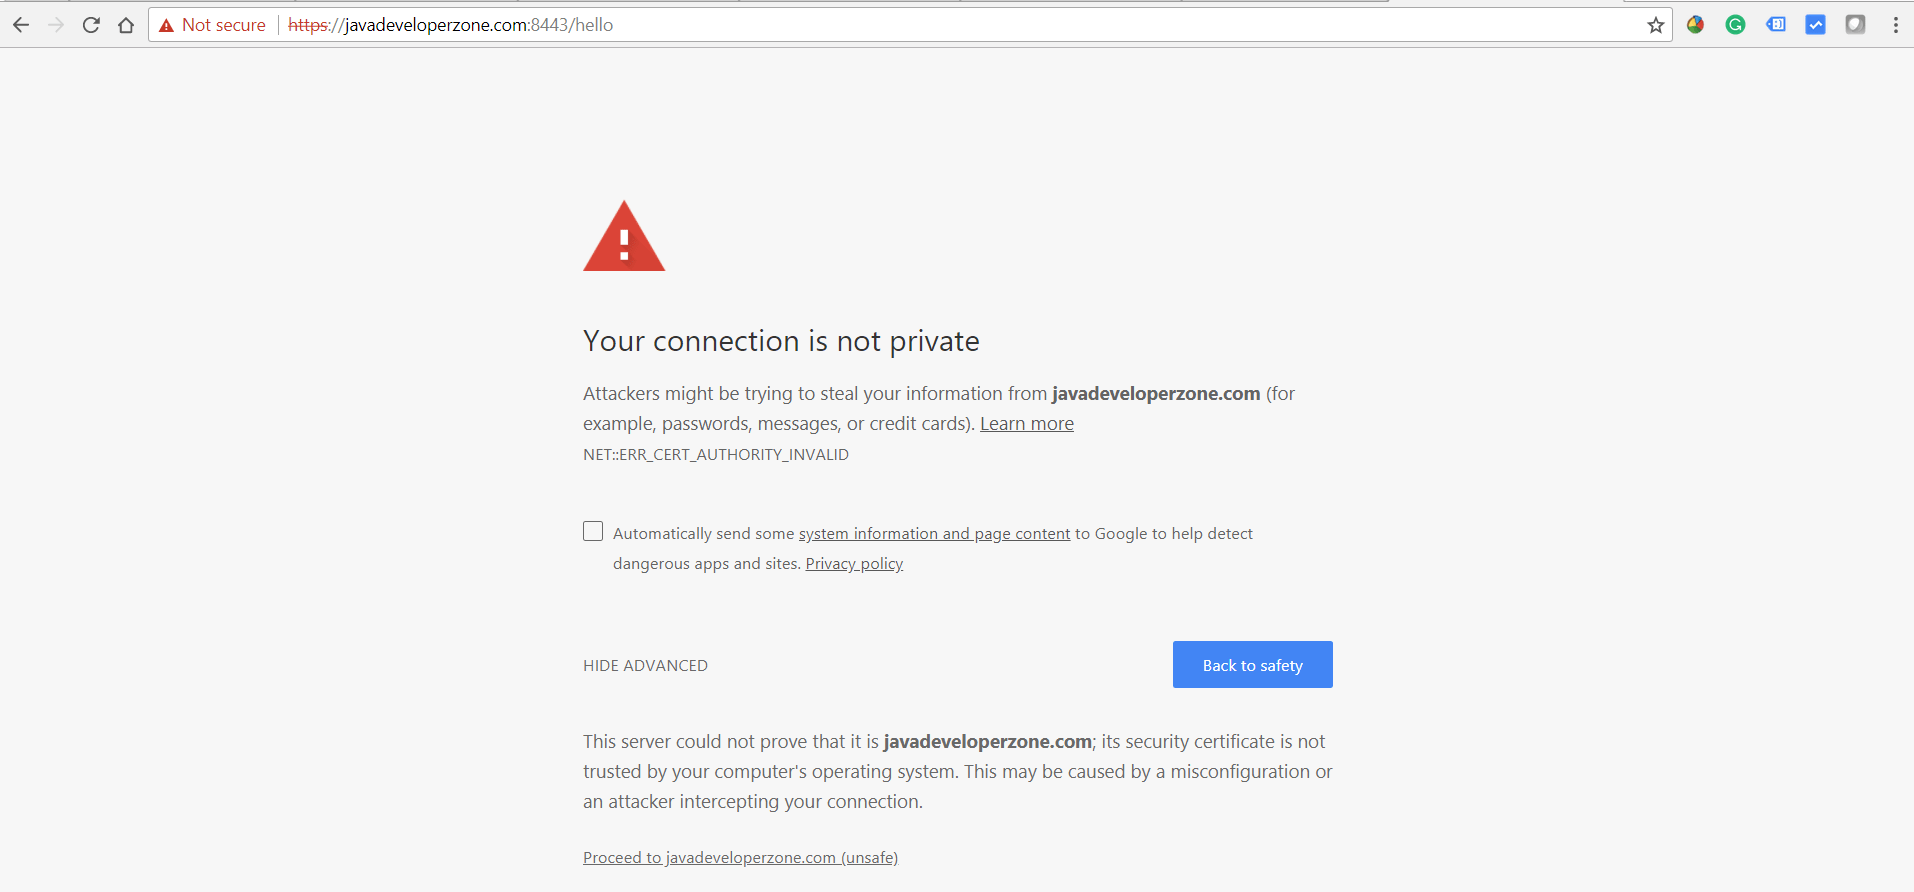Image resolution: width=1914 pixels, height=892 pixels.
Task: Open the gray shield extension icon
Action: click(1857, 24)
